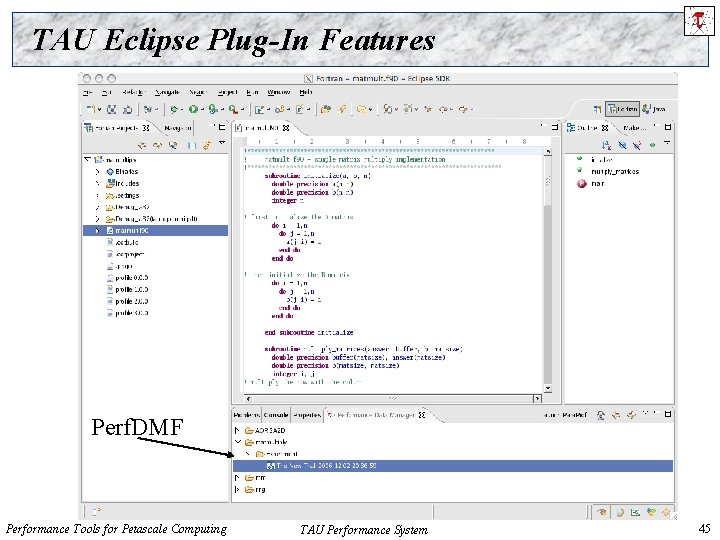Click the editor scrollbar down arrow
The image size is (720, 540).
pyautogui.click(x=547, y=388)
